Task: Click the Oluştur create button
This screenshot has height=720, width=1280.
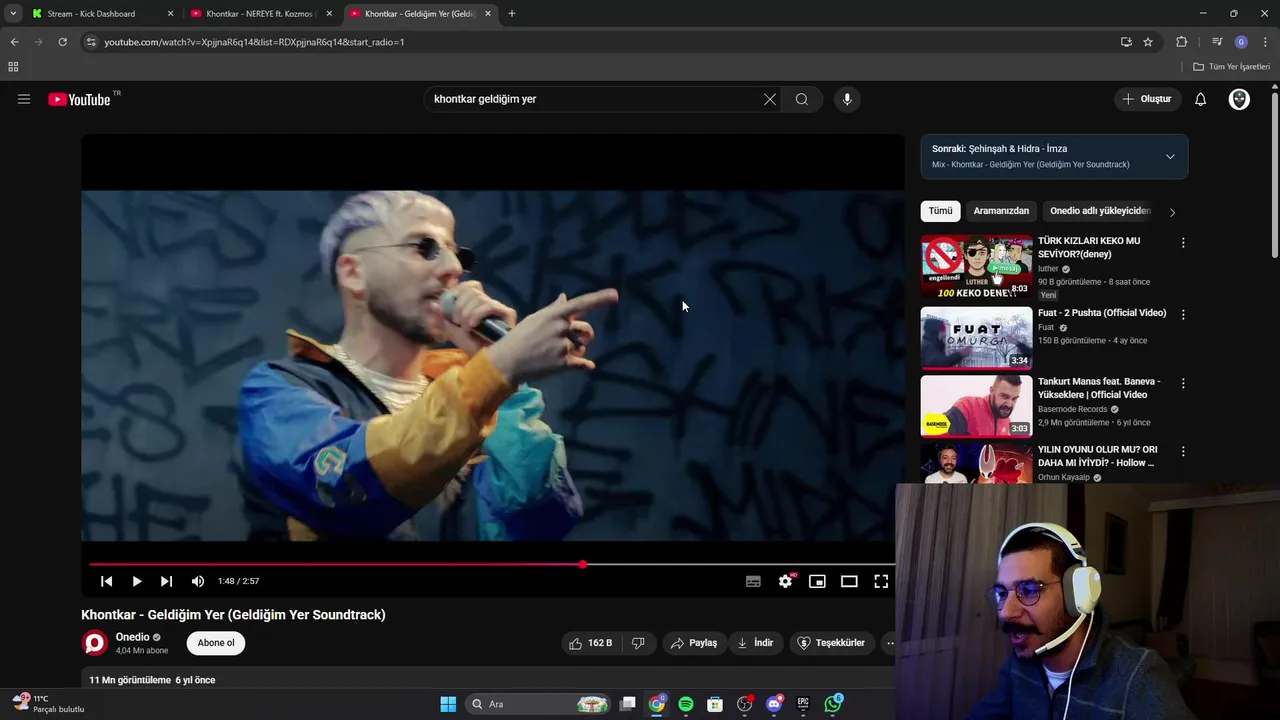Action: [x=1147, y=99]
